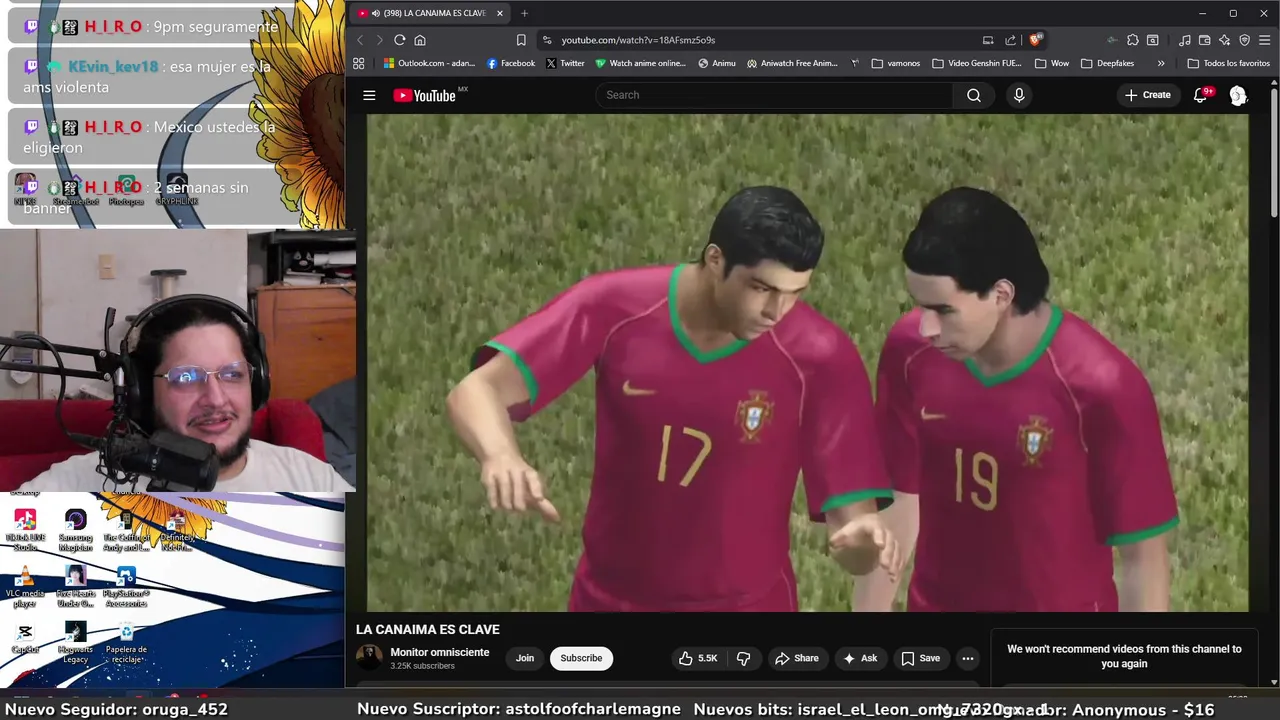The image size is (1280, 720).
Task: Open more actions three-dot menu under video
Action: 967,658
